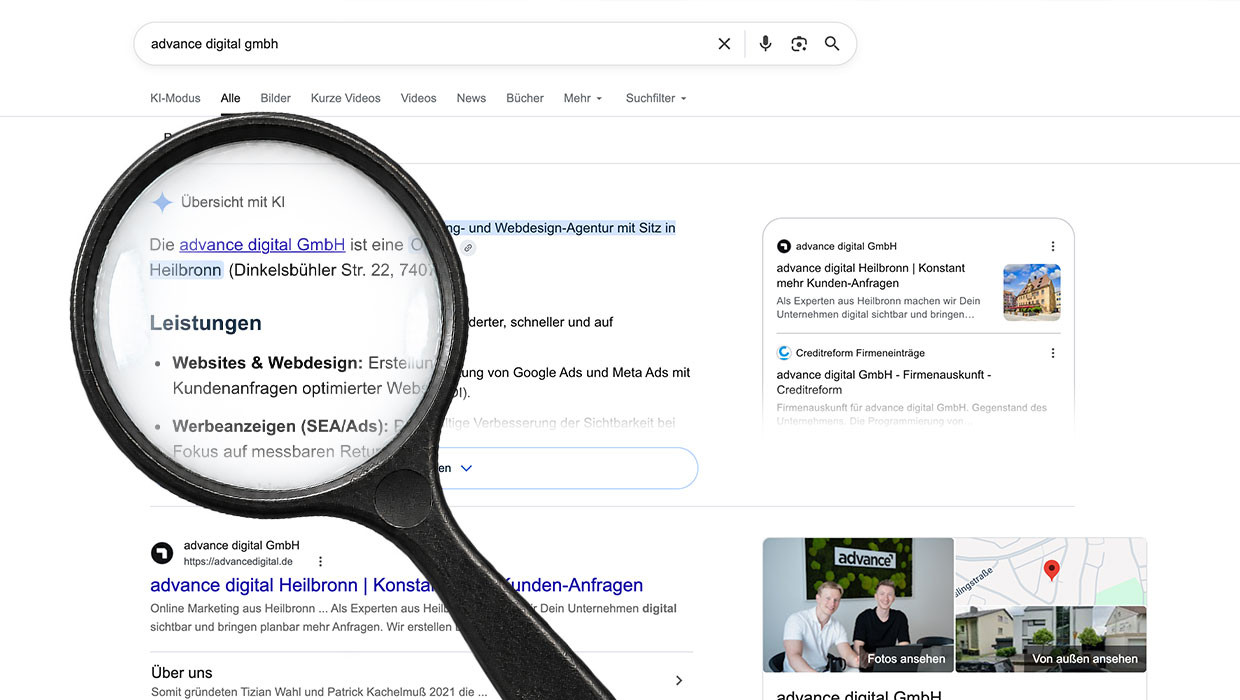Open the Kurze Videos tab
The image size is (1240, 700).
pyautogui.click(x=346, y=98)
